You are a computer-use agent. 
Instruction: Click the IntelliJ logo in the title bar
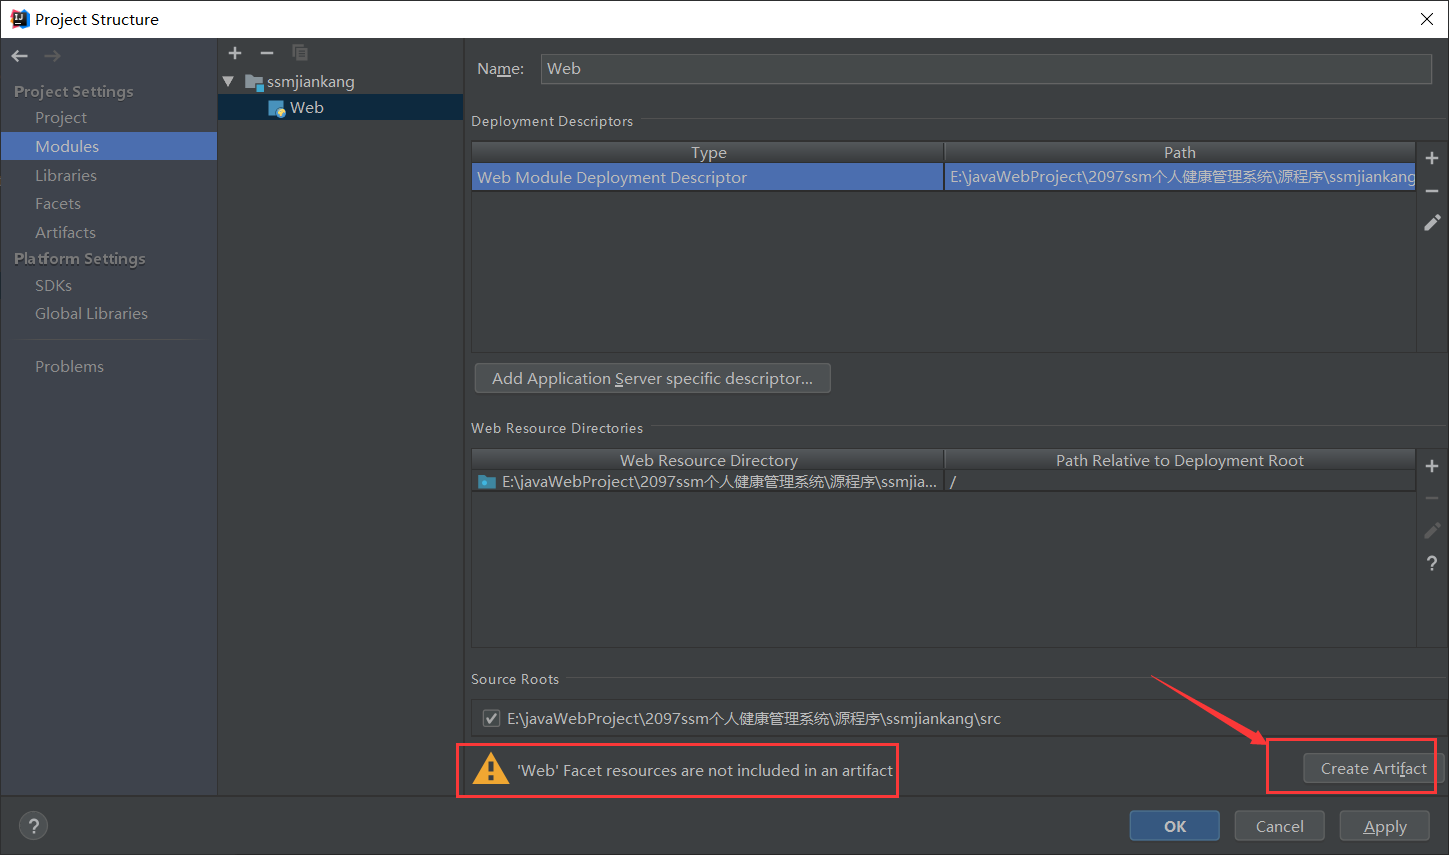tap(19, 19)
